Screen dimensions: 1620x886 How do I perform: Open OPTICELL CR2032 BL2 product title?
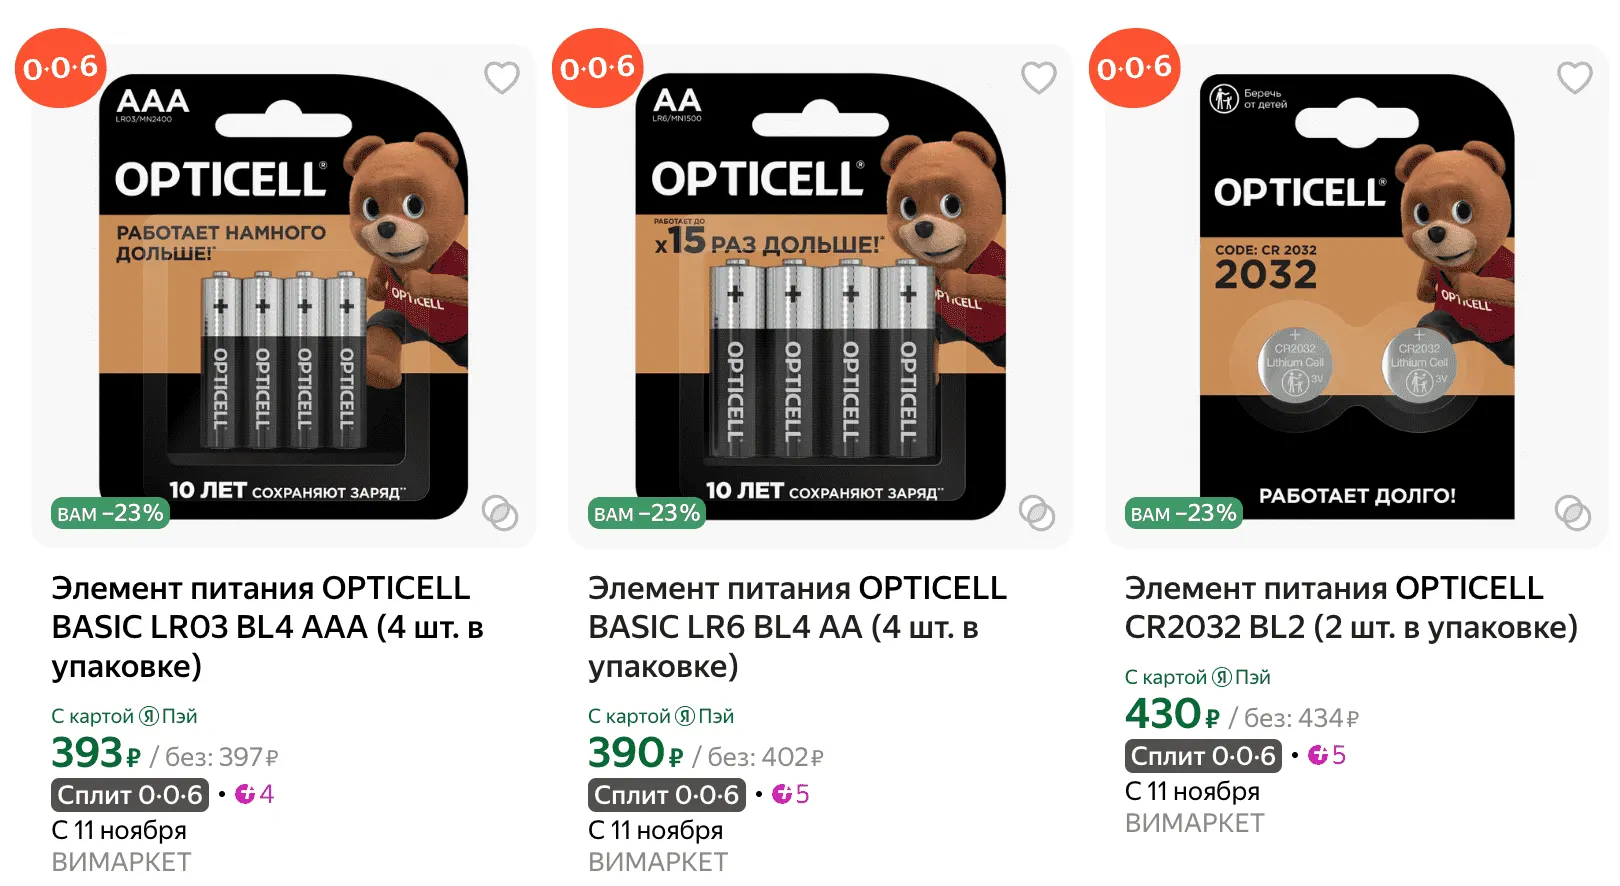(x=1350, y=608)
